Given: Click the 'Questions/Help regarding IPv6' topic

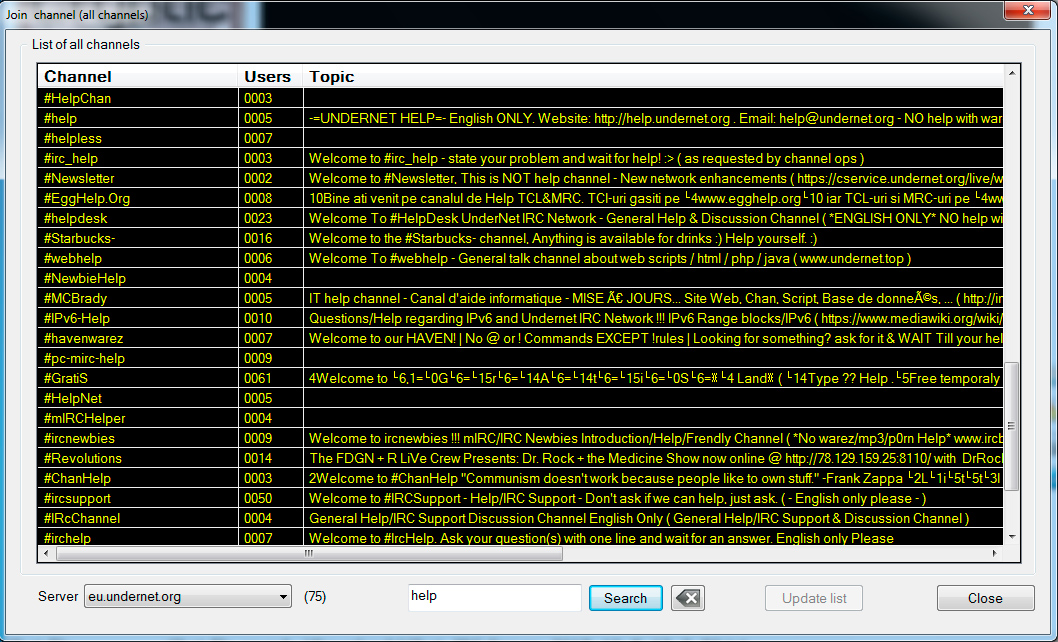Looking at the screenshot, I should click(x=656, y=319).
